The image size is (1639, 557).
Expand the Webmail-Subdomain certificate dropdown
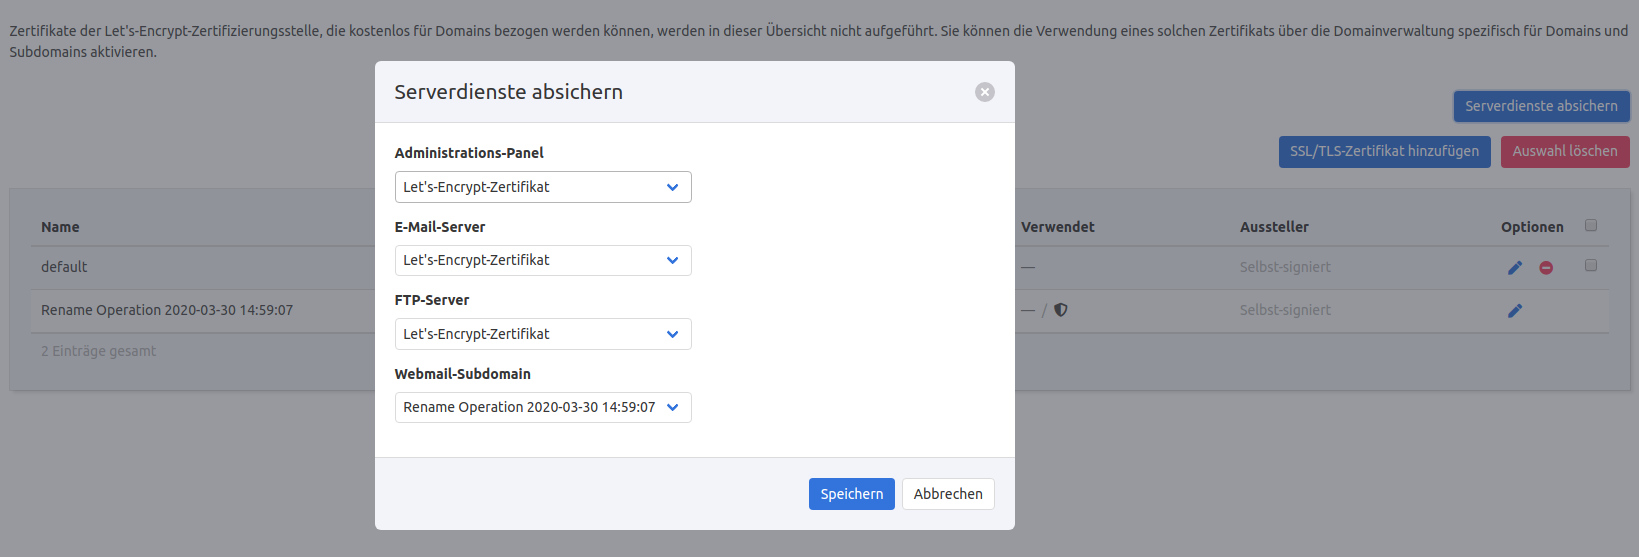(543, 408)
